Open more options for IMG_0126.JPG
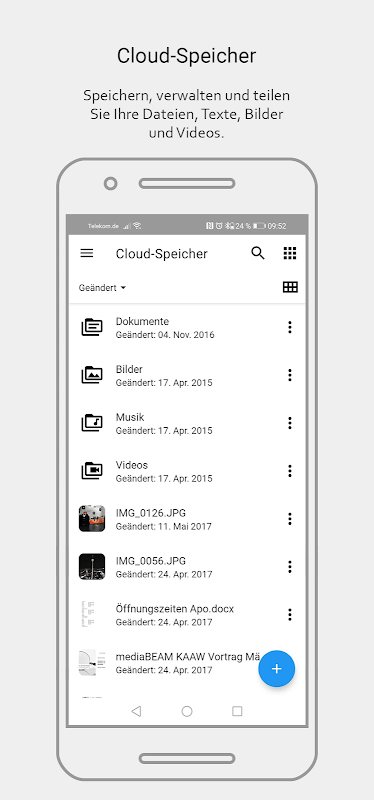The width and height of the screenshot is (374, 800). (x=290, y=519)
